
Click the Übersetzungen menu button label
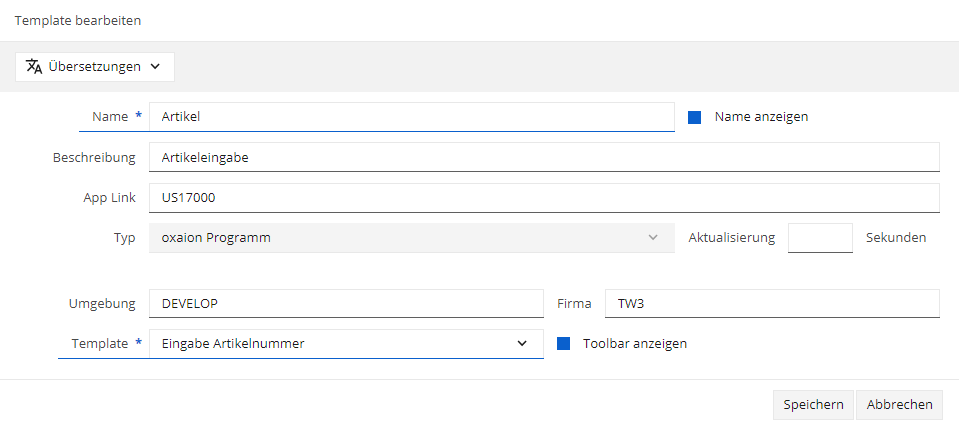pyautogui.click(x=95, y=67)
